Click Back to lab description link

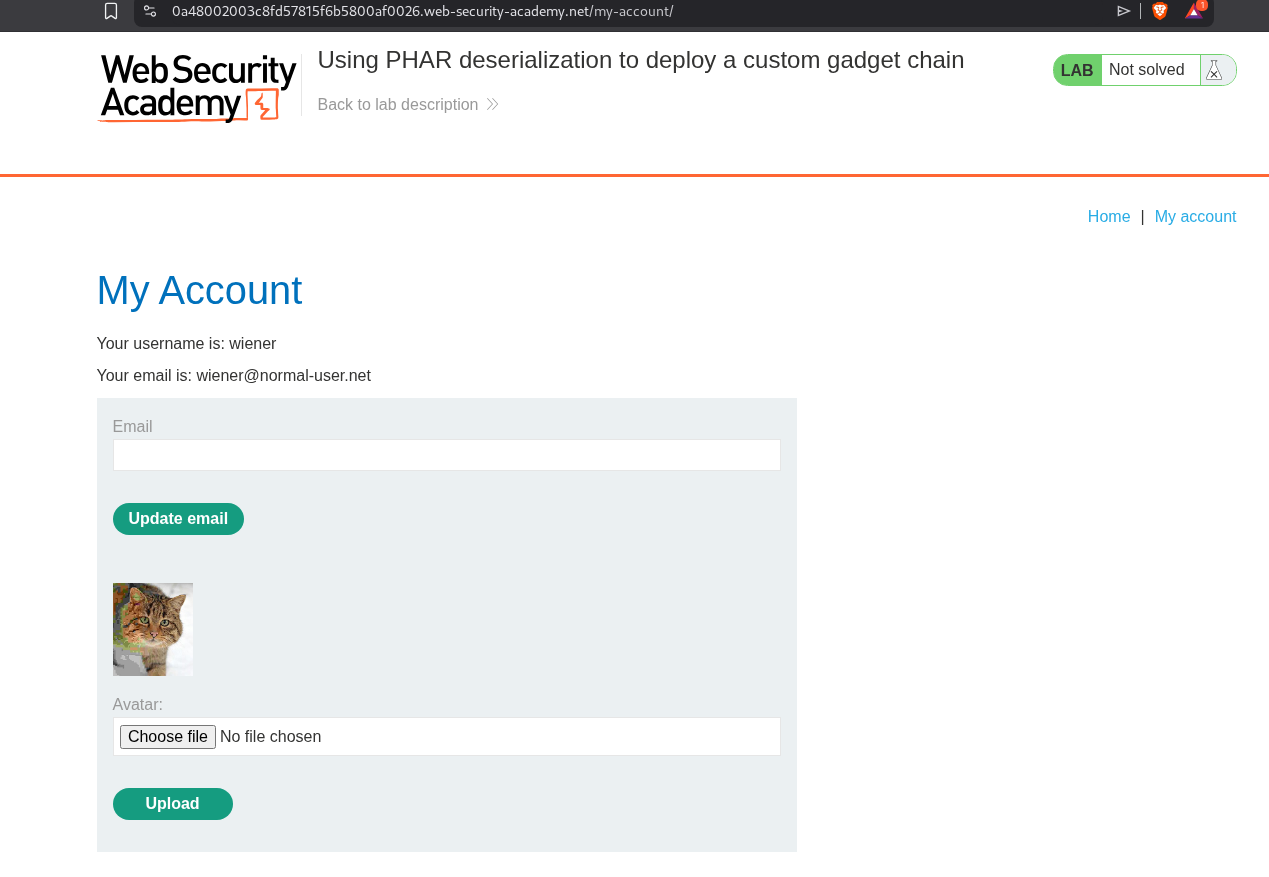[397, 105]
